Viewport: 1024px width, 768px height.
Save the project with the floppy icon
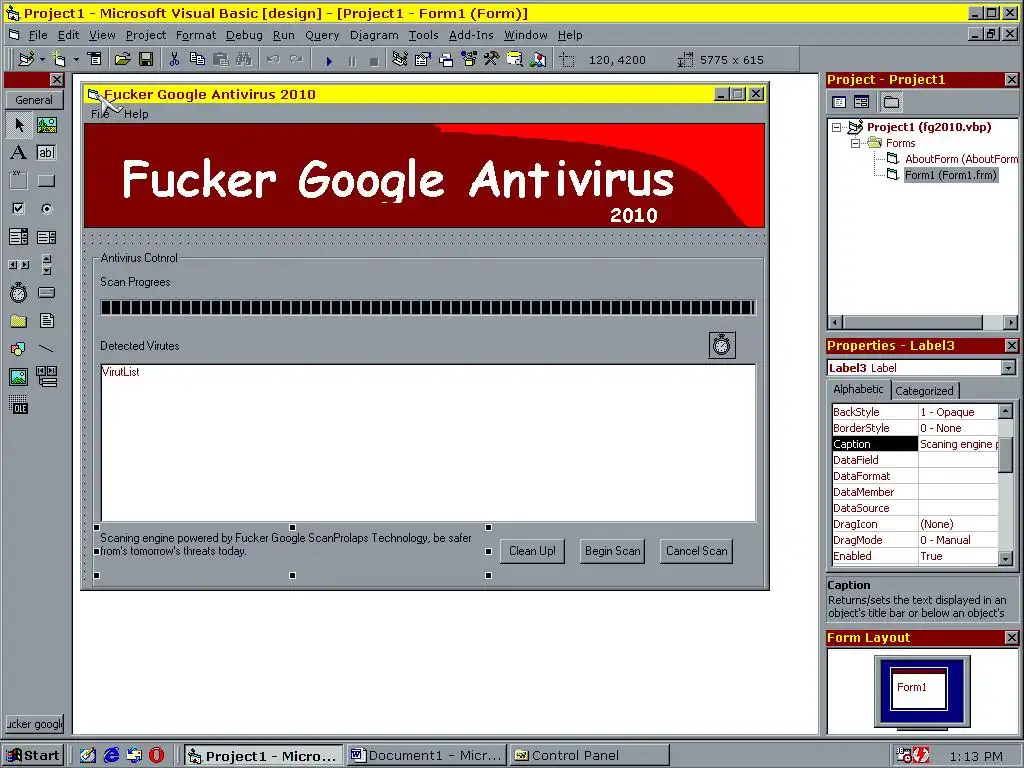(146, 59)
